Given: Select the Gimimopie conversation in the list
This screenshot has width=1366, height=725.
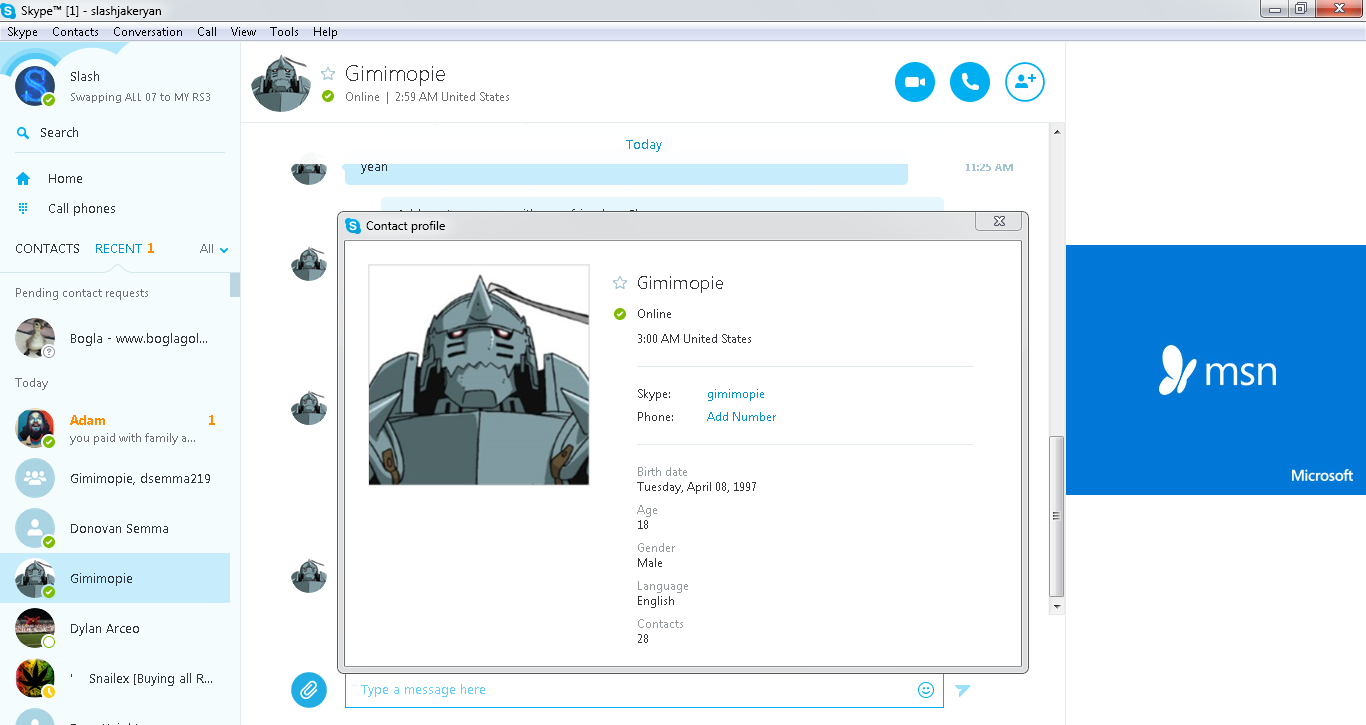Looking at the screenshot, I should [x=115, y=578].
